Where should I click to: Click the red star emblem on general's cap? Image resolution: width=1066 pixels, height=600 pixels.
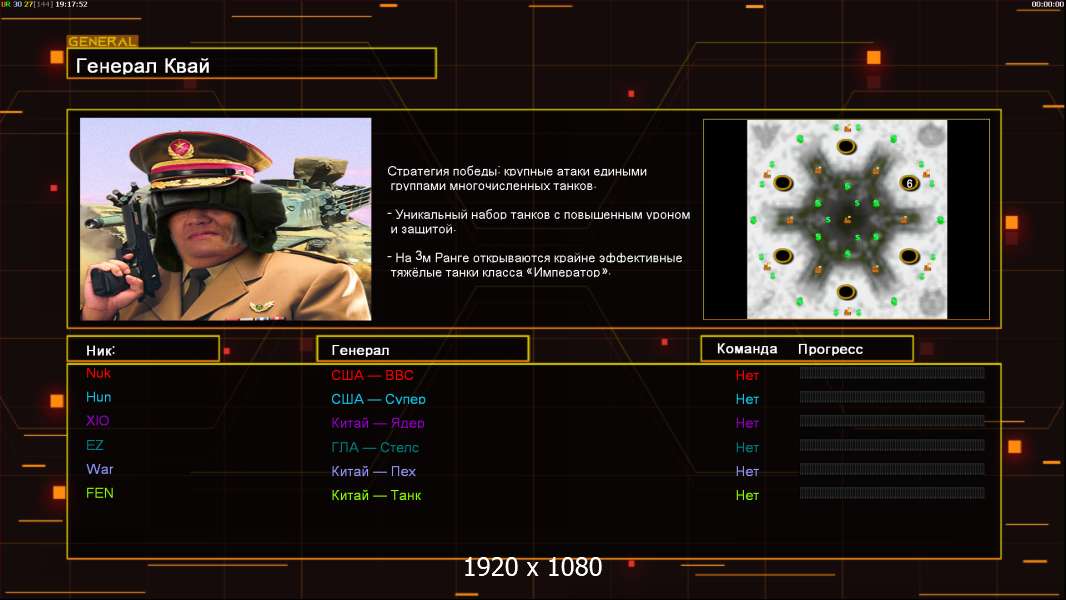pyautogui.click(x=181, y=150)
